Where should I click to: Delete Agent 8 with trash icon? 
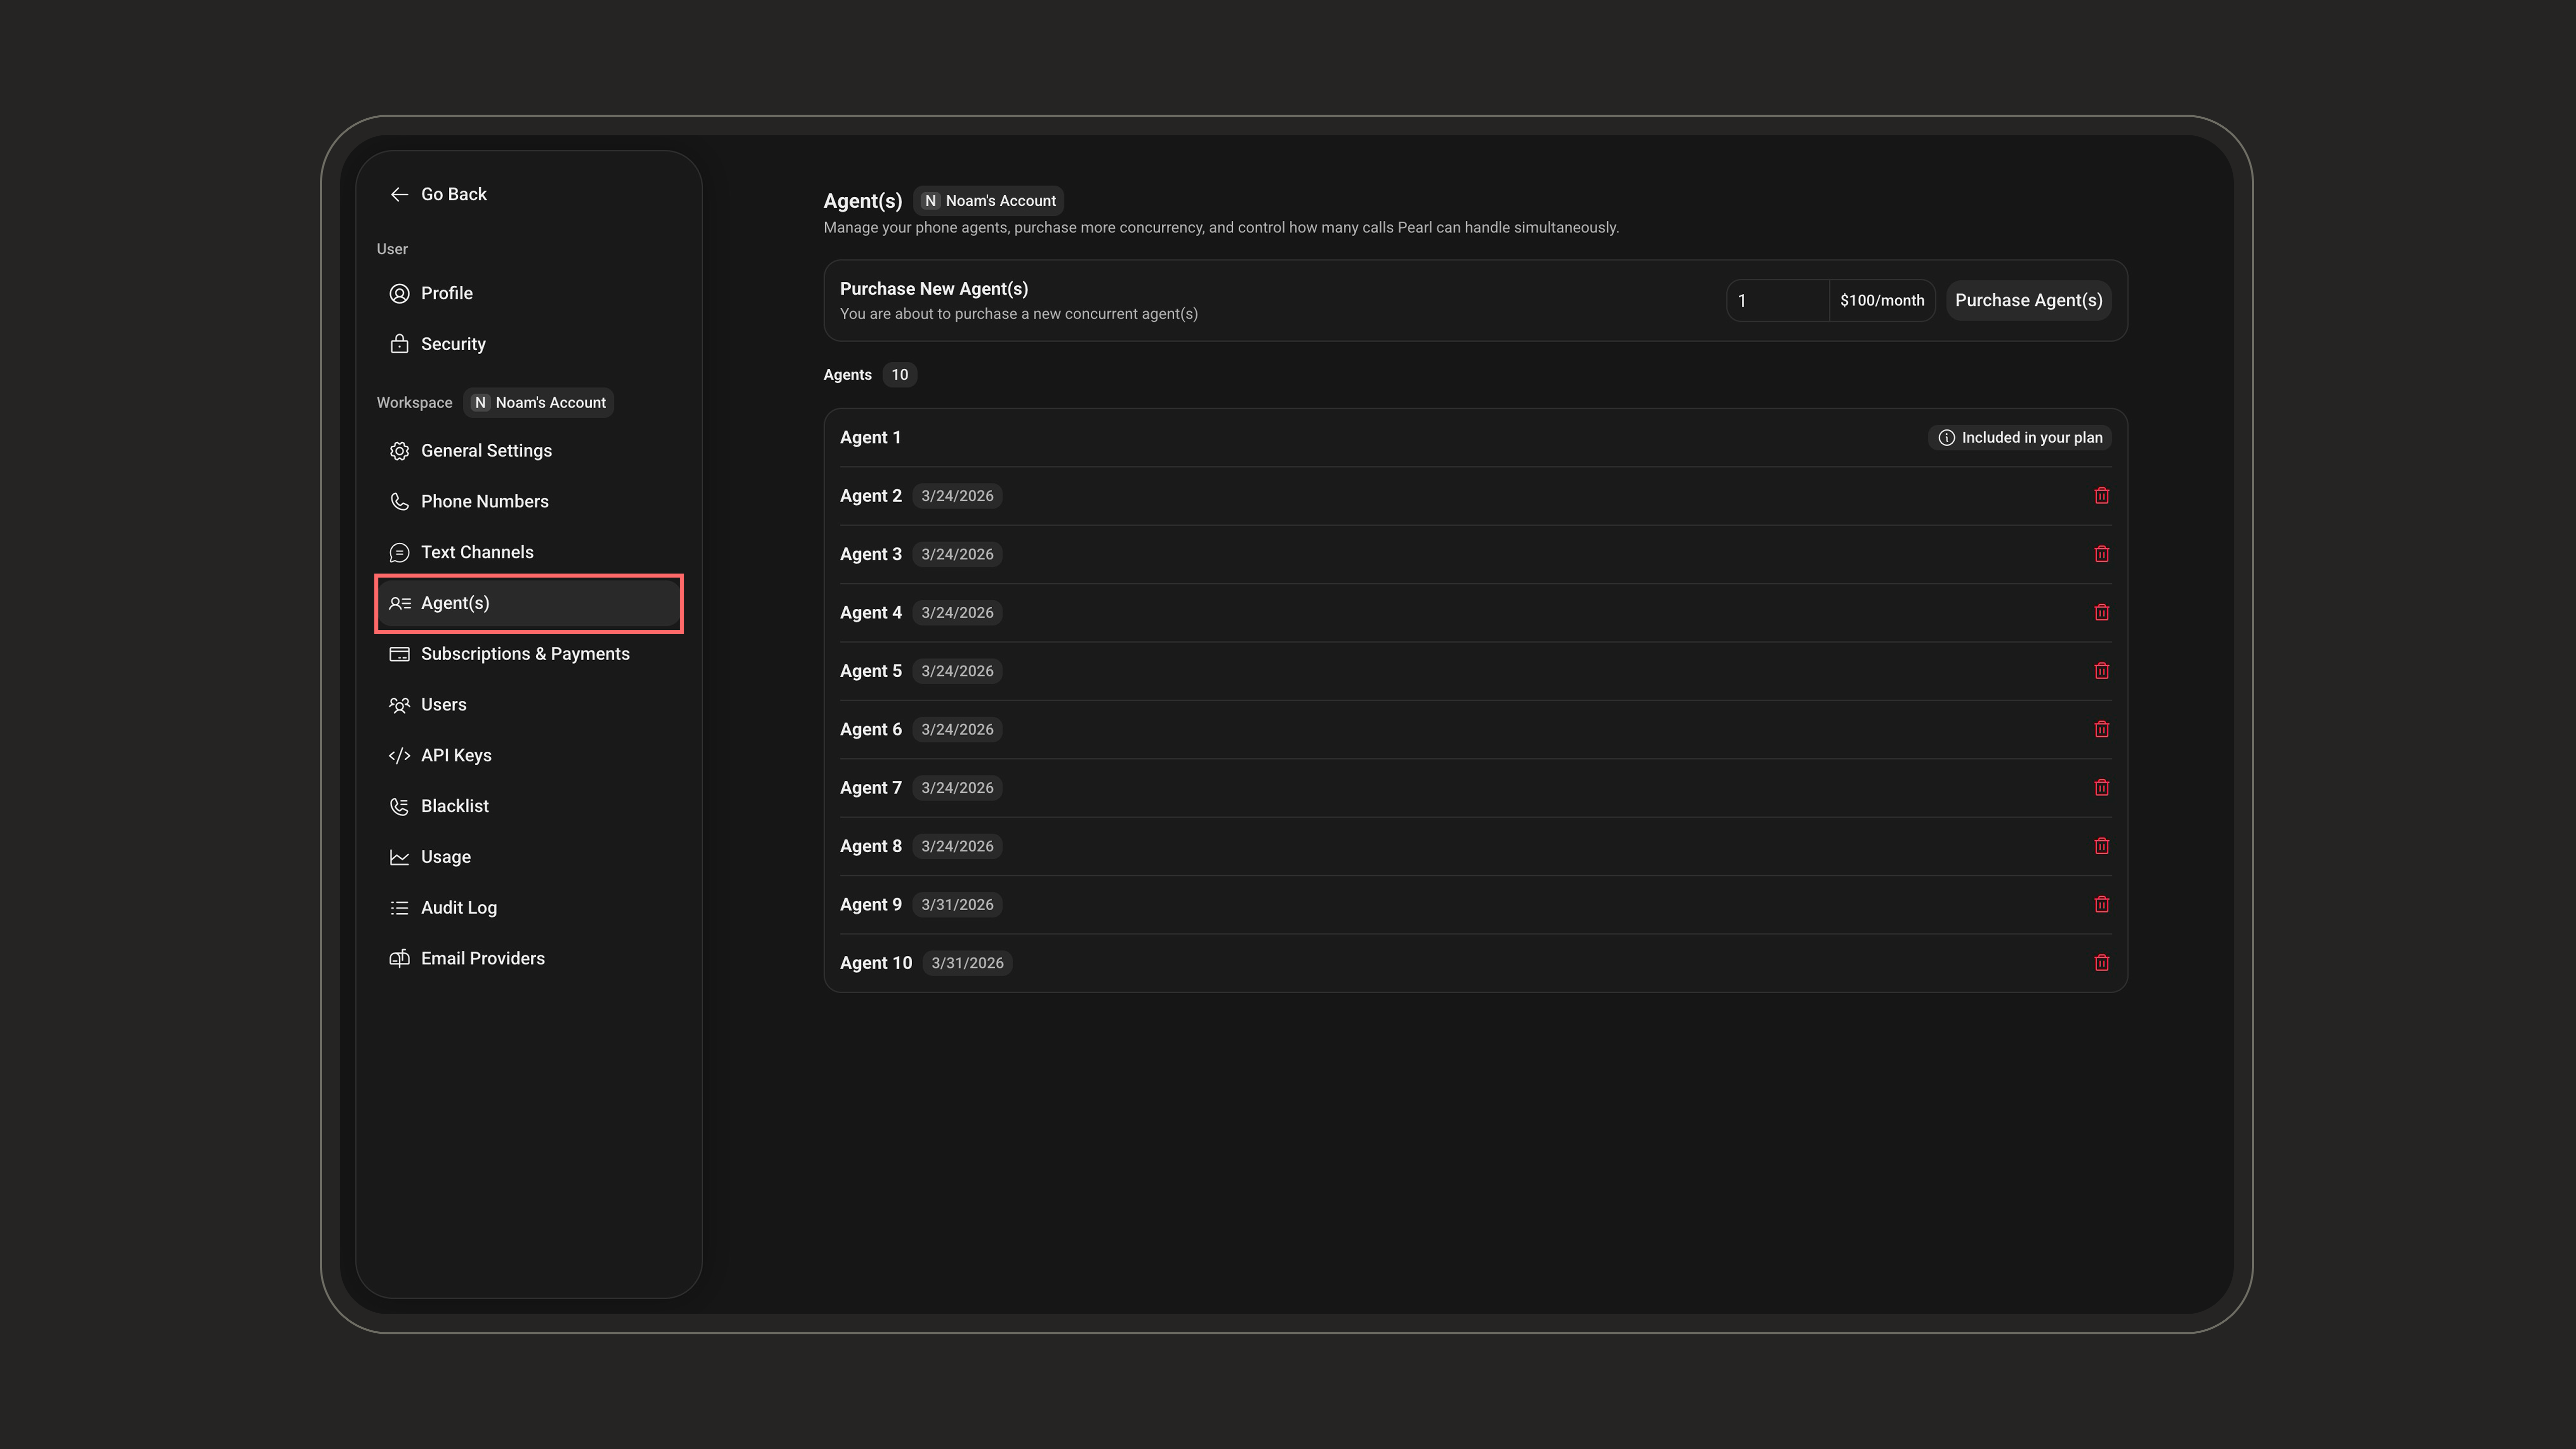pos(2101,846)
